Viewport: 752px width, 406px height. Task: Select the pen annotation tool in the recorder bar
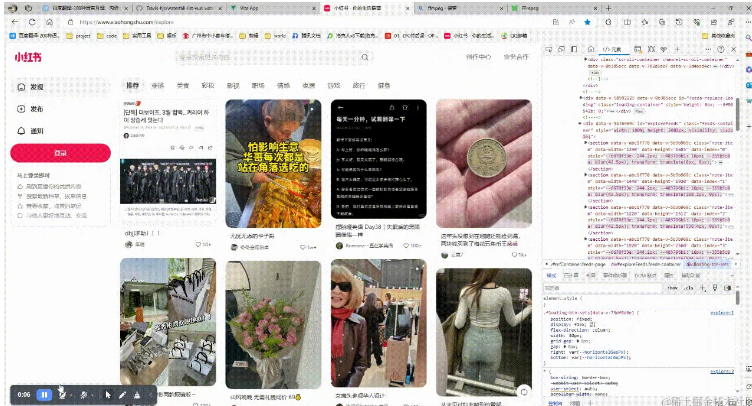pyautogui.click(x=122, y=394)
